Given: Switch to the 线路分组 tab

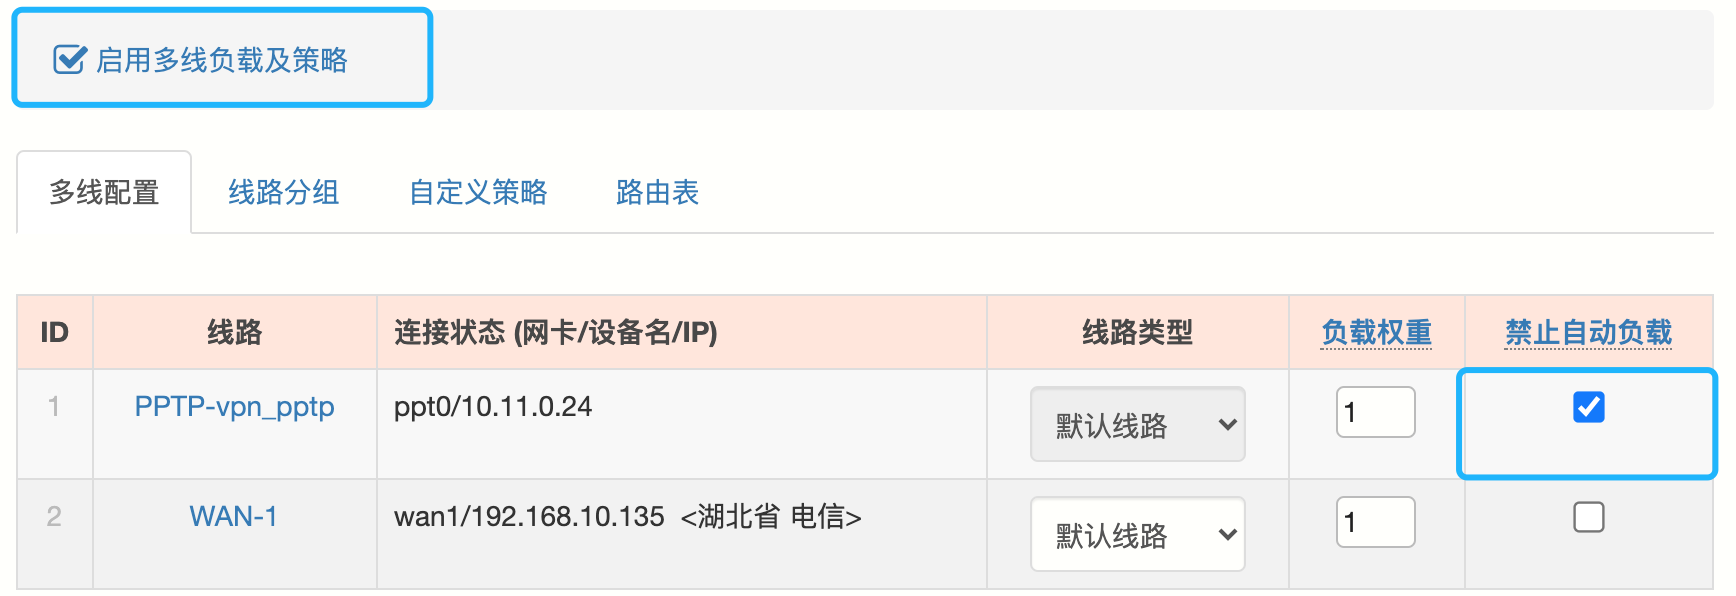Looking at the screenshot, I should [283, 192].
